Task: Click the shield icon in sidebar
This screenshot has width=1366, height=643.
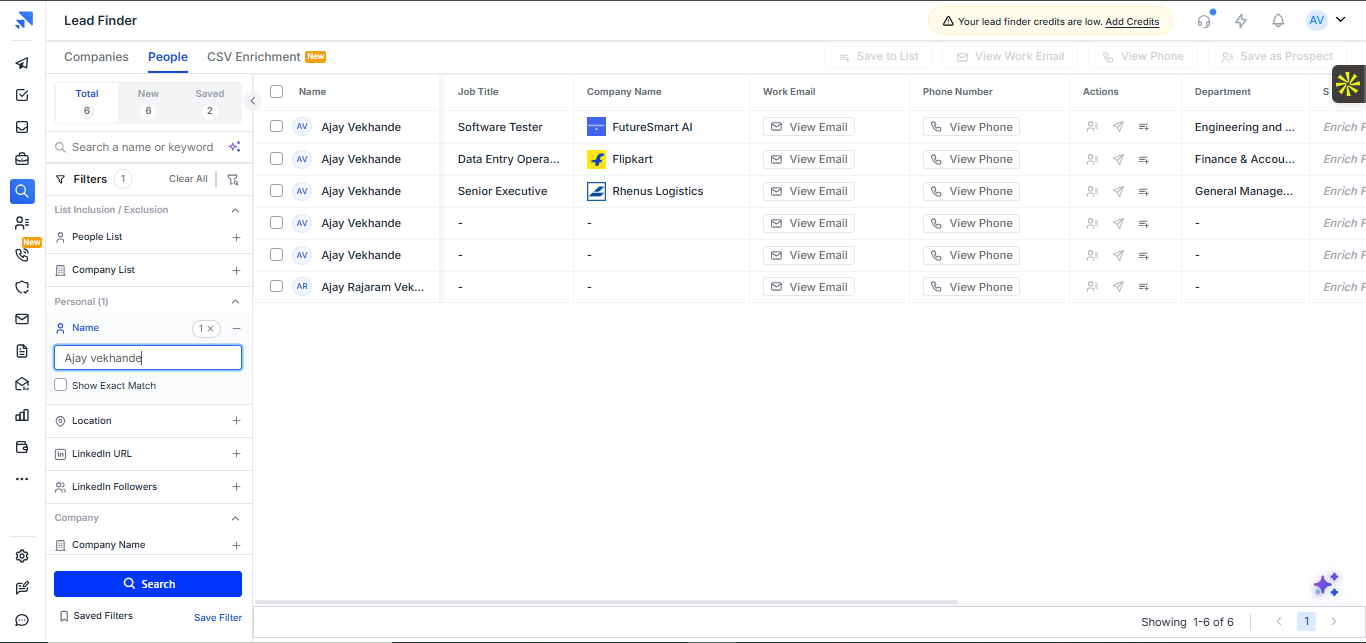Action: click(22, 287)
